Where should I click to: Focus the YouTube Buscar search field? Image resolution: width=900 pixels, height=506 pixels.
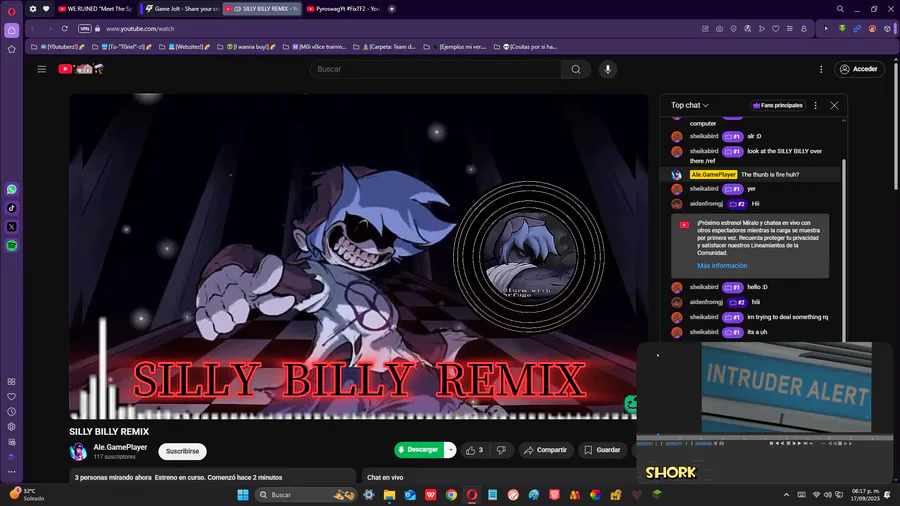[x=435, y=69]
